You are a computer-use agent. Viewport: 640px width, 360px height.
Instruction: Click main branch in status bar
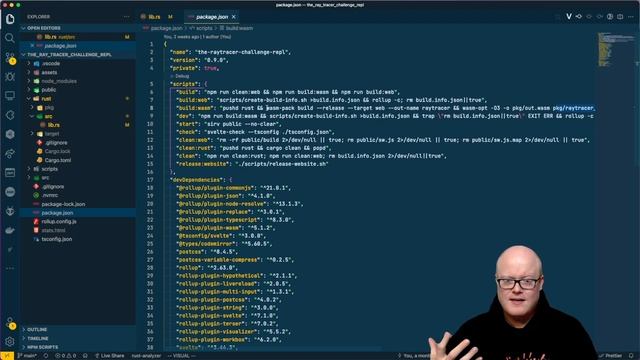pyautogui.click(x=27, y=356)
